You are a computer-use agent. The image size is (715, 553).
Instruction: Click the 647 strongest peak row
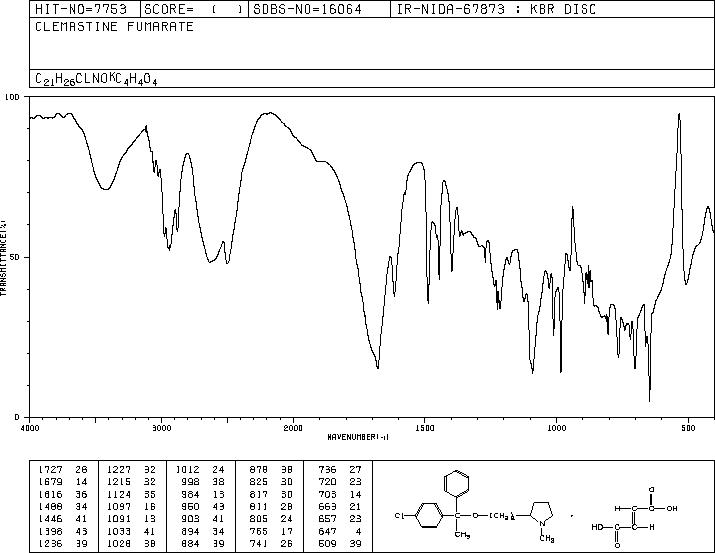click(340, 532)
